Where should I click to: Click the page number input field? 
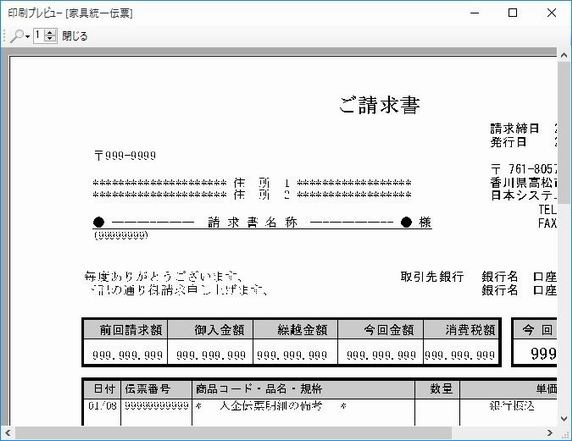[39, 36]
